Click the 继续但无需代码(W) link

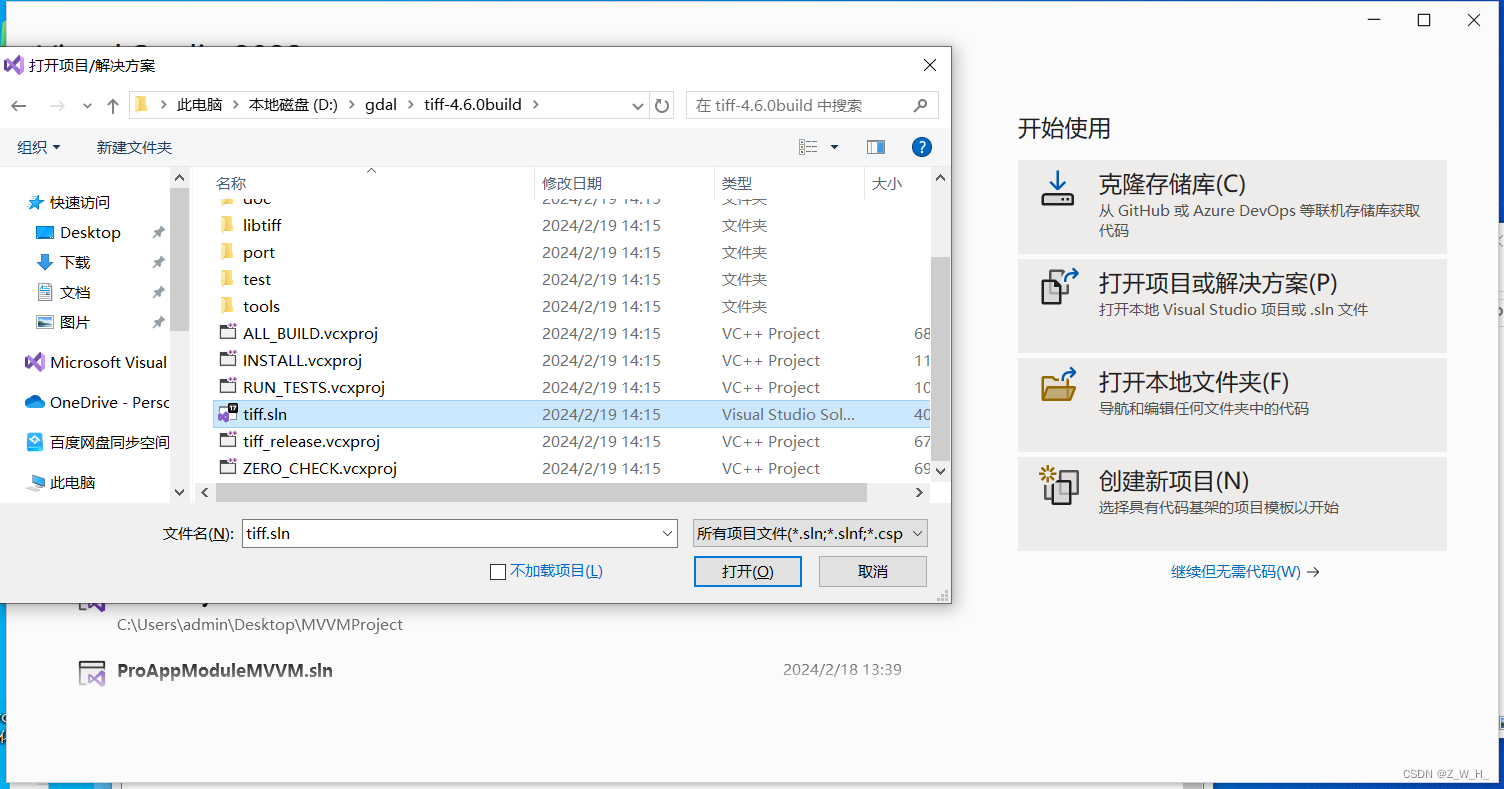click(x=1245, y=572)
